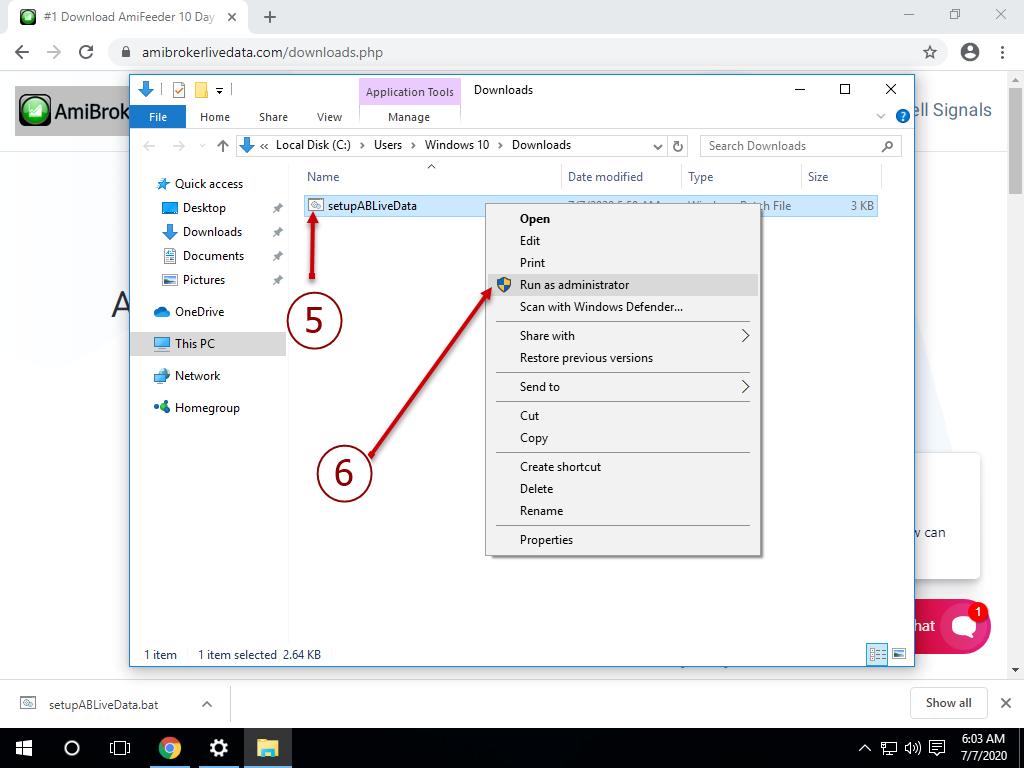Choose Open in context menu
The width and height of the screenshot is (1024, 768).
[x=534, y=219]
